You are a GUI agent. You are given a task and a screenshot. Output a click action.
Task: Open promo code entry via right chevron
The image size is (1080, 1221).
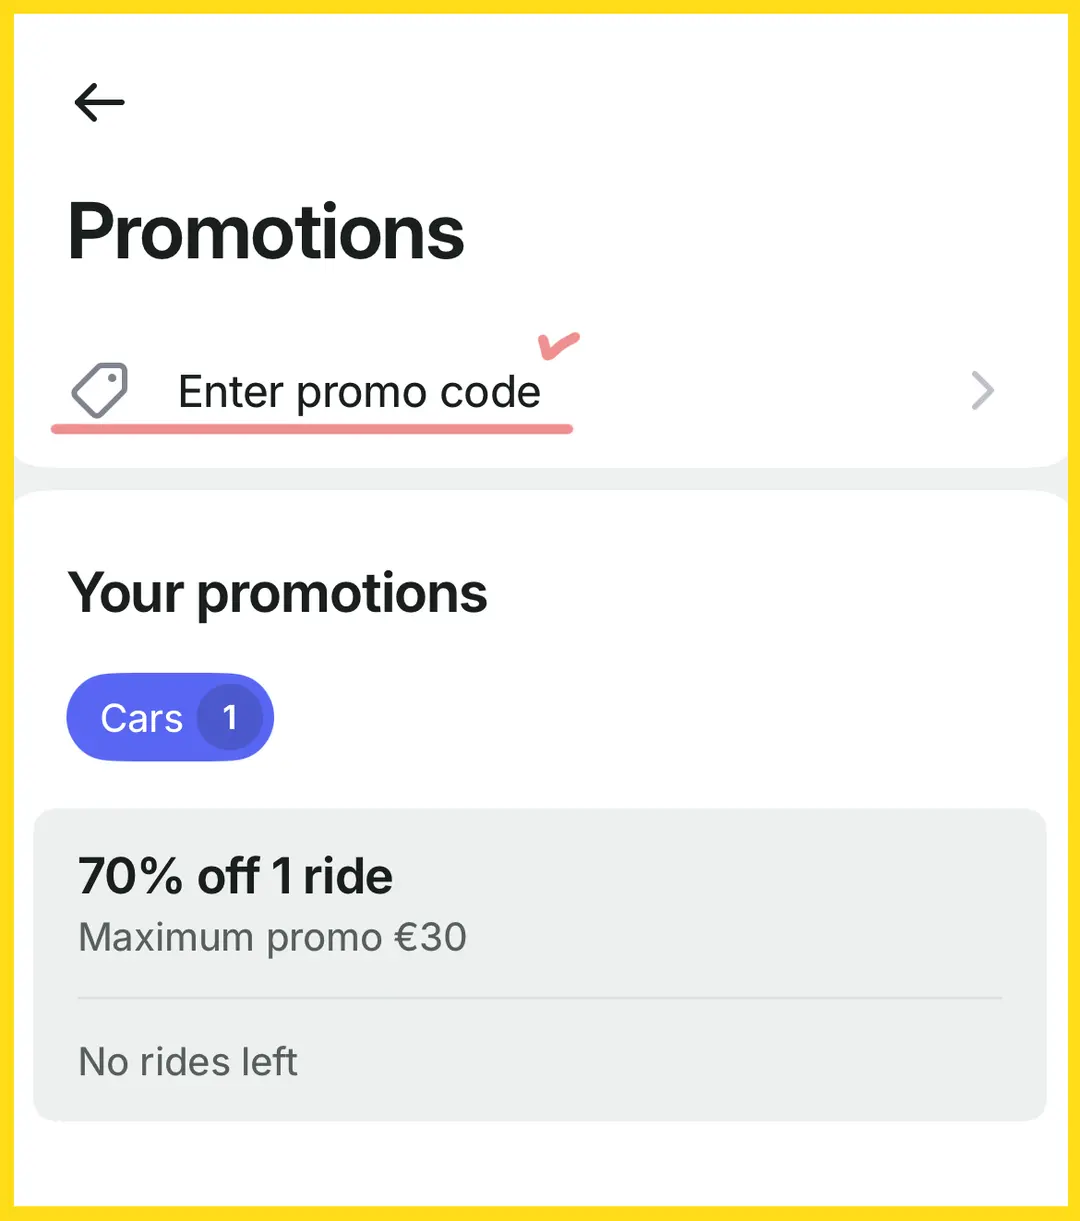coord(983,391)
